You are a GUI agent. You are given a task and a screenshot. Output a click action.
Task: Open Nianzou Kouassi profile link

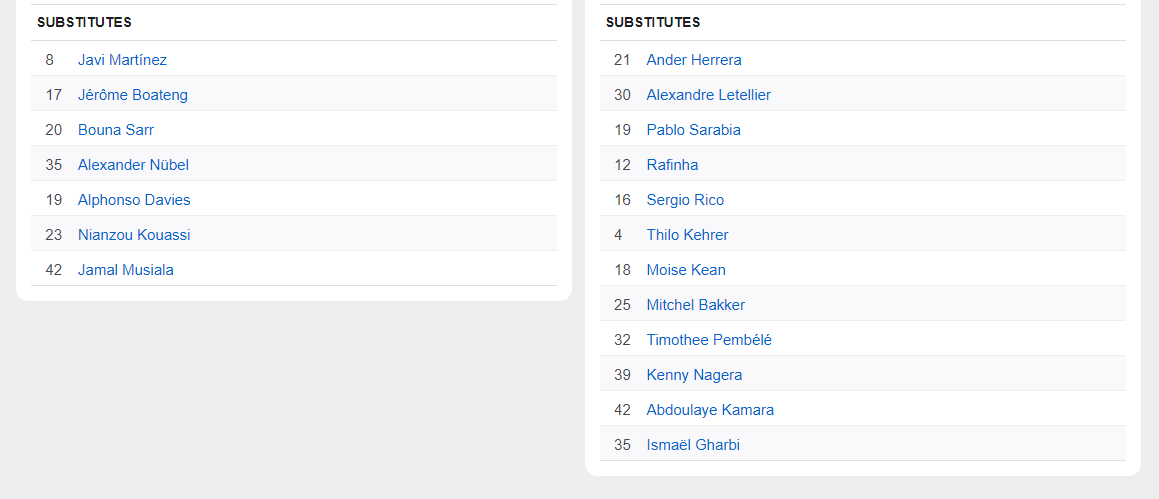click(x=134, y=235)
